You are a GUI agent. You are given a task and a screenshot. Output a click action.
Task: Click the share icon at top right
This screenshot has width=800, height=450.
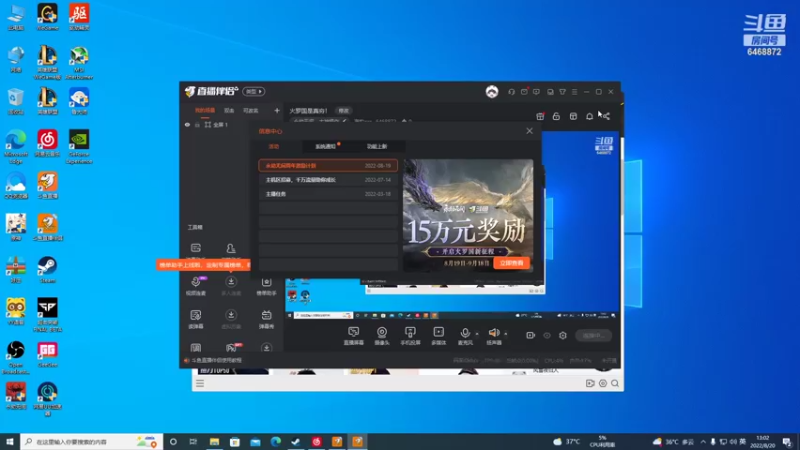click(x=606, y=116)
